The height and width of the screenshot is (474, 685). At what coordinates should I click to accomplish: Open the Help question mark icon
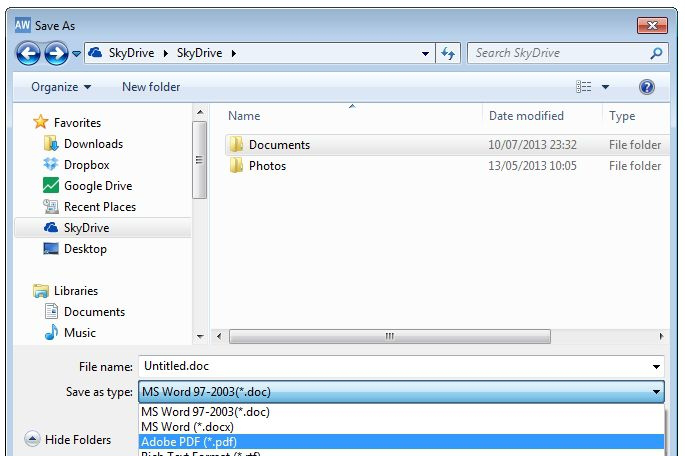(646, 87)
